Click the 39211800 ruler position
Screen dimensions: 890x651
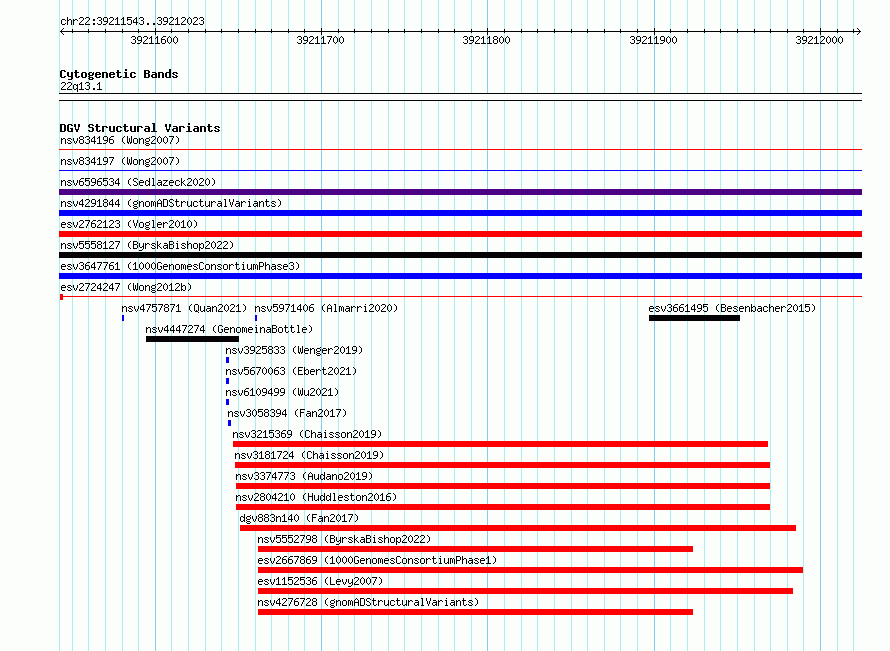click(x=486, y=40)
